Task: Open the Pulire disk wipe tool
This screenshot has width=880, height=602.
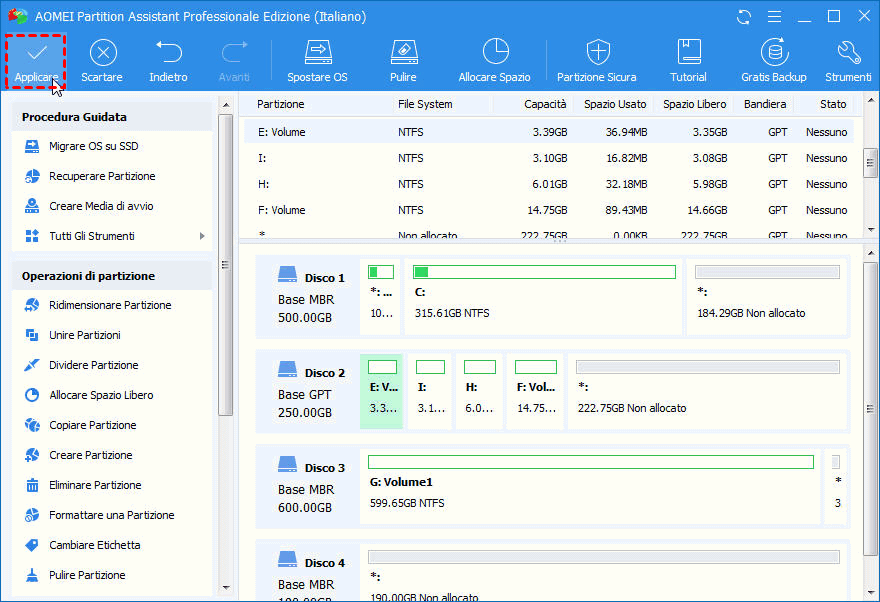Action: 403,53
